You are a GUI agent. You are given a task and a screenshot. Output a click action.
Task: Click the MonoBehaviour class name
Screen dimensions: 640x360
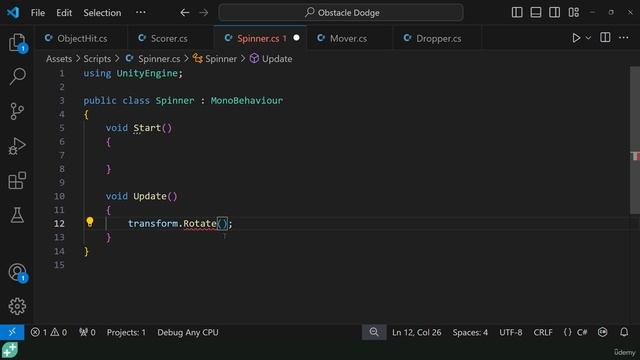(x=247, y=100)
